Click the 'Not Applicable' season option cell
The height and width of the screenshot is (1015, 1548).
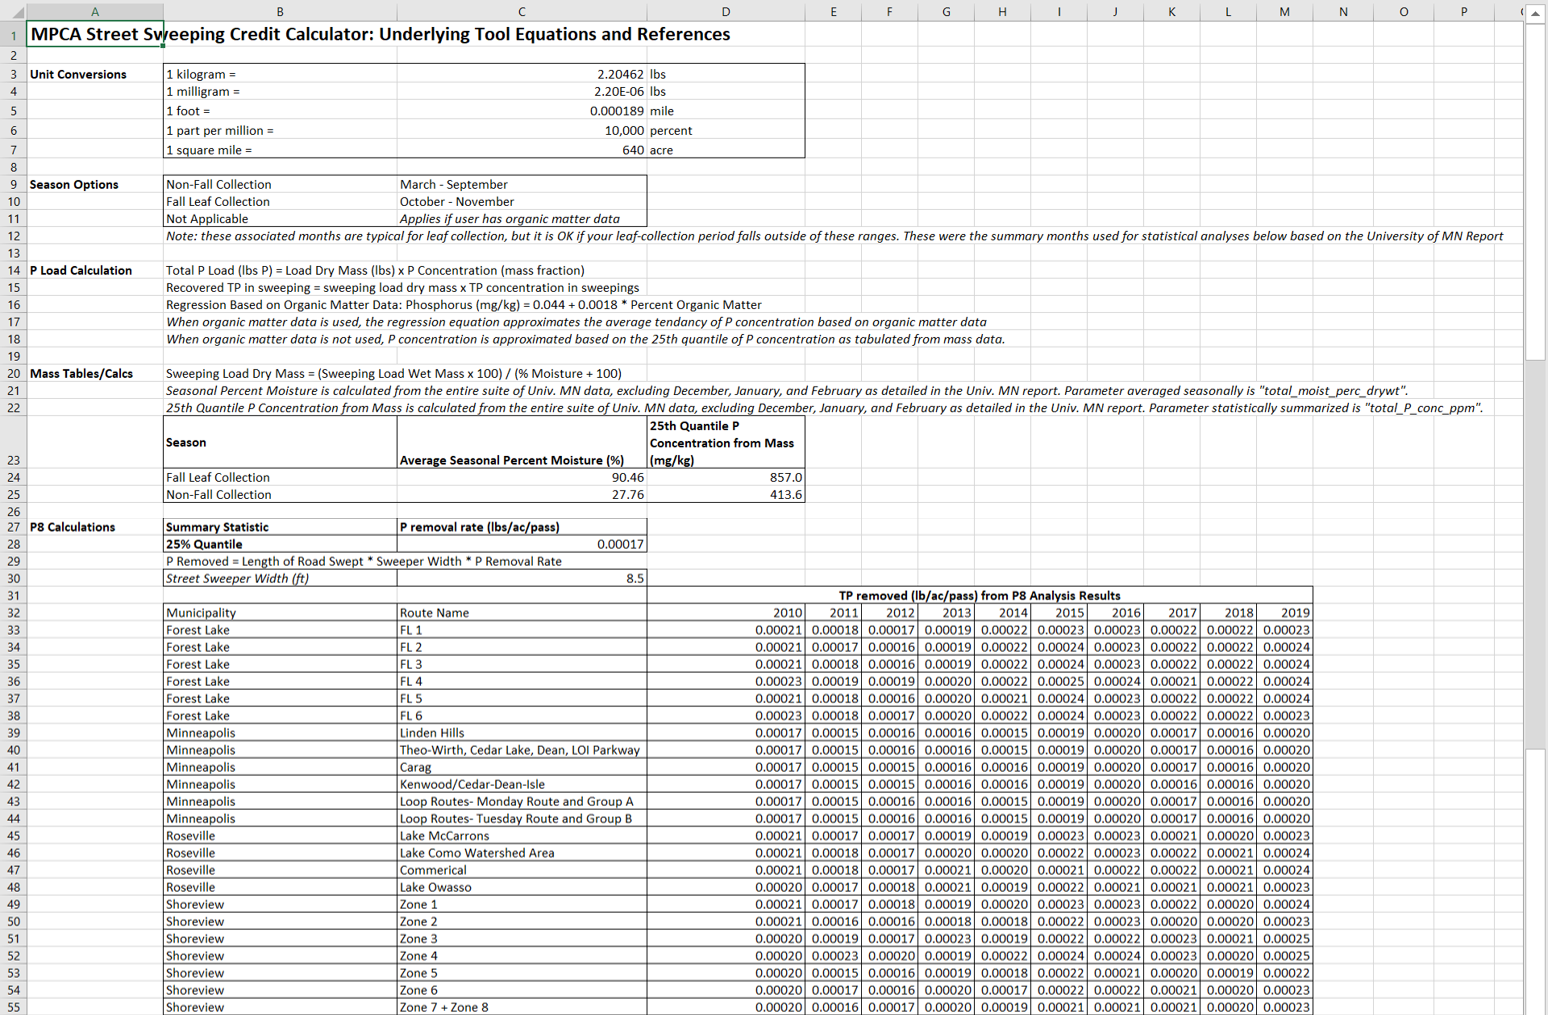pos(279,219)
